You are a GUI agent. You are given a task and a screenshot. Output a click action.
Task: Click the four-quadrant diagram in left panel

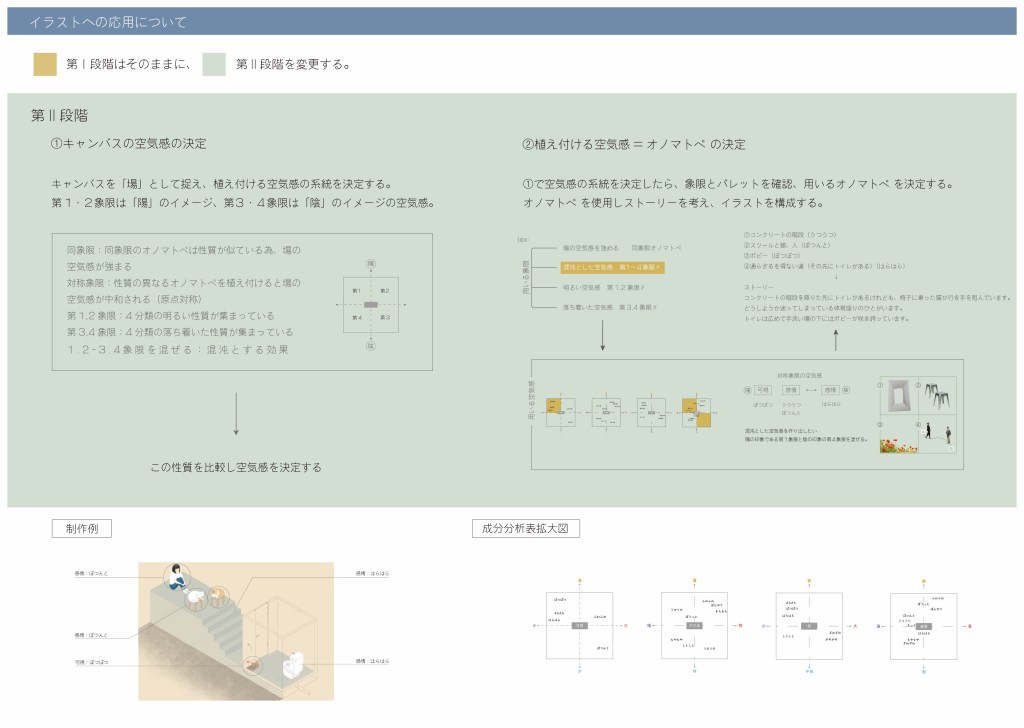[x=370, y=304]
